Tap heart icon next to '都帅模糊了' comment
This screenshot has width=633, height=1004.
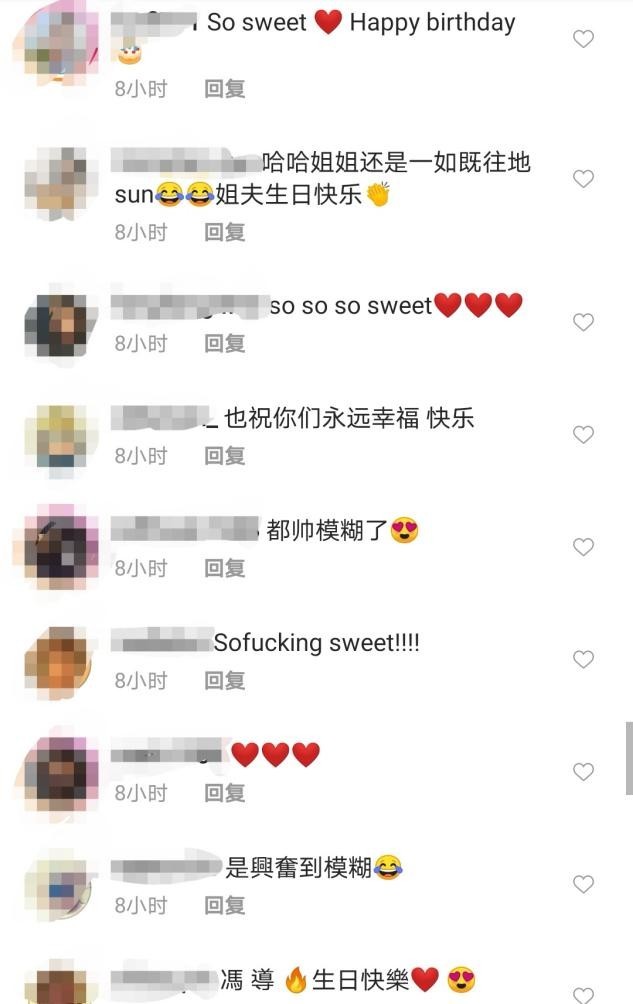click(583, 547)
